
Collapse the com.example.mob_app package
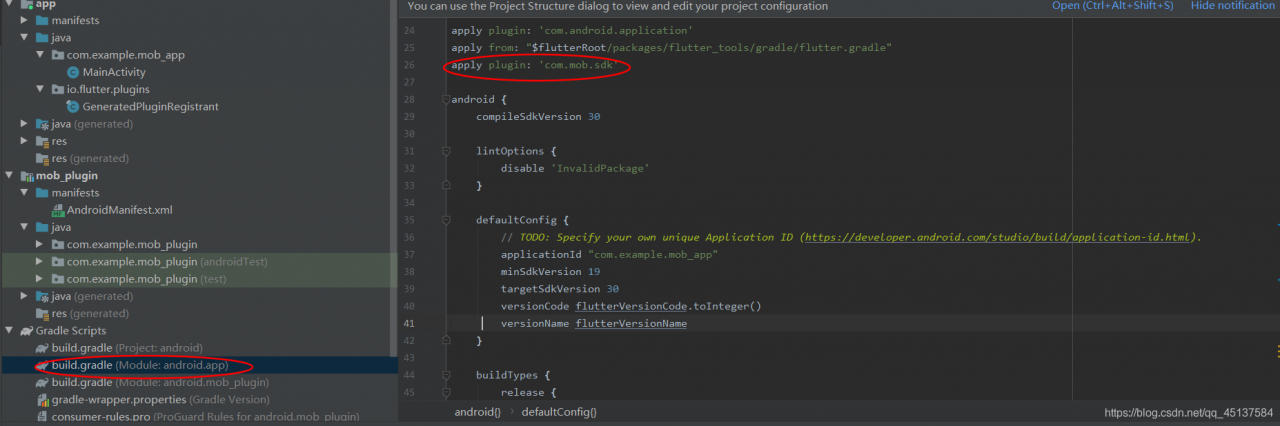[40, 55]
